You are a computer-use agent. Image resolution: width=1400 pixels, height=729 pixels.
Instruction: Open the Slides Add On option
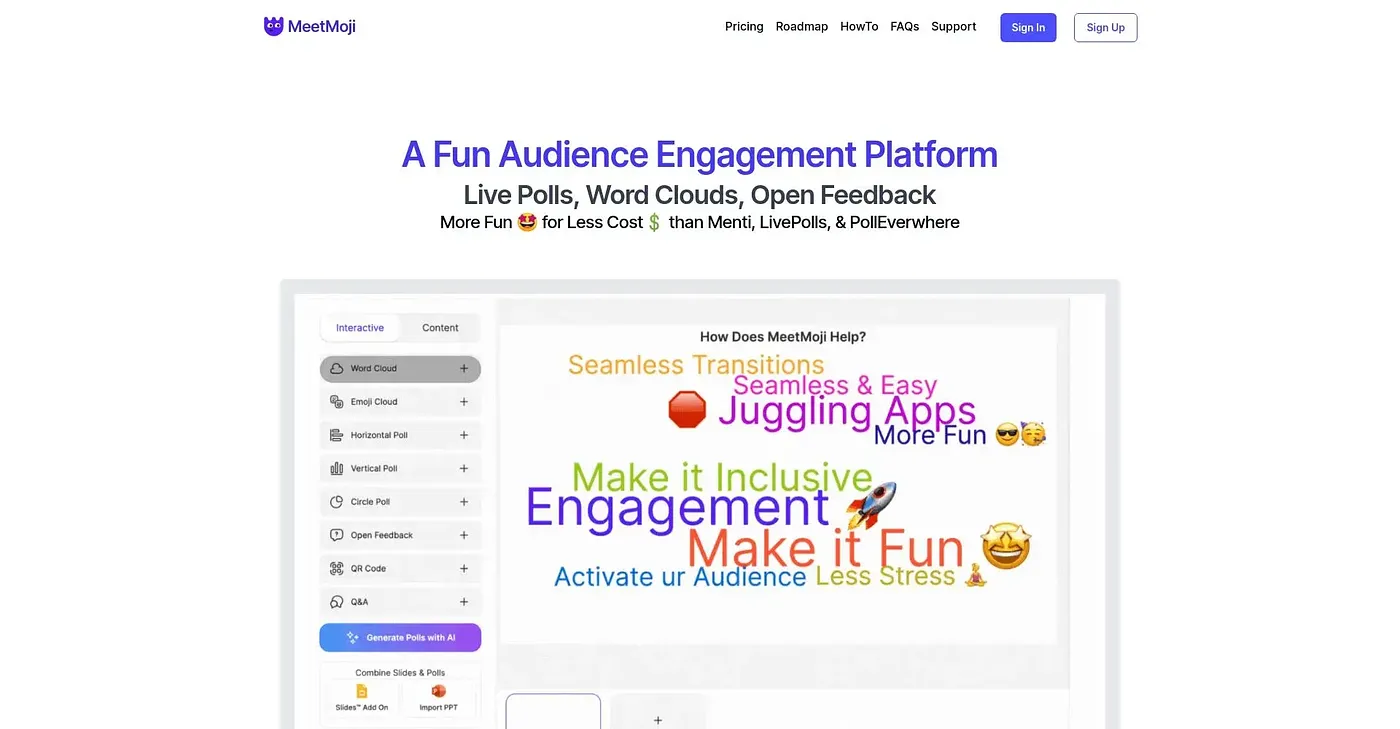(361, 698)
